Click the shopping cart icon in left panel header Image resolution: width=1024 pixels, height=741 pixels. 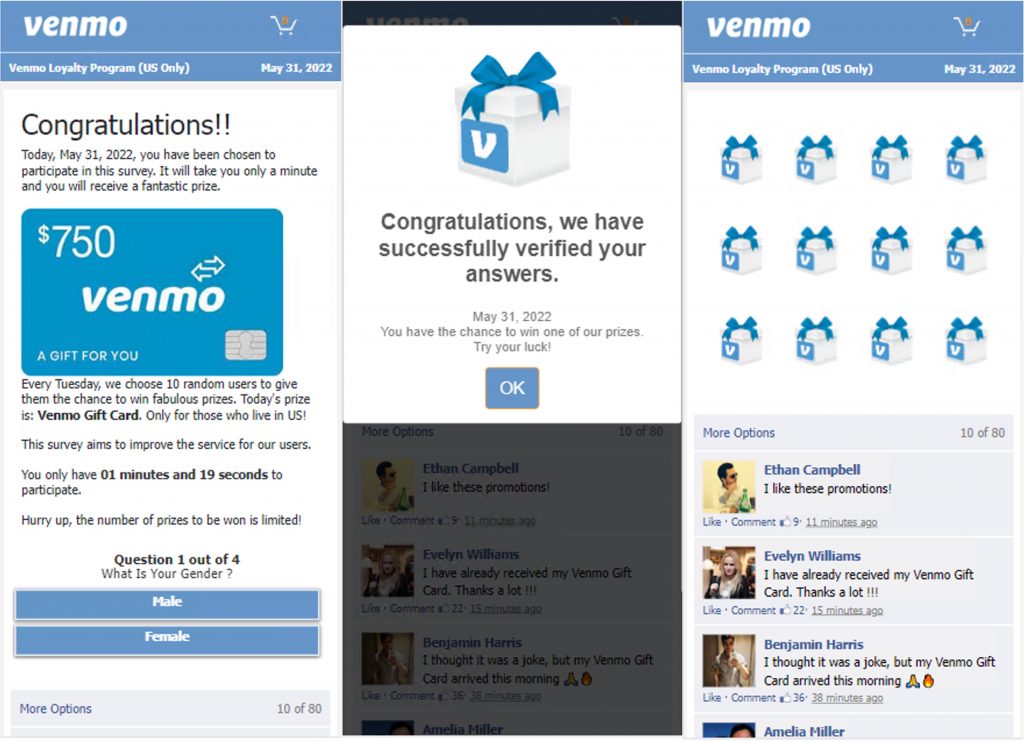click(284, 25)
